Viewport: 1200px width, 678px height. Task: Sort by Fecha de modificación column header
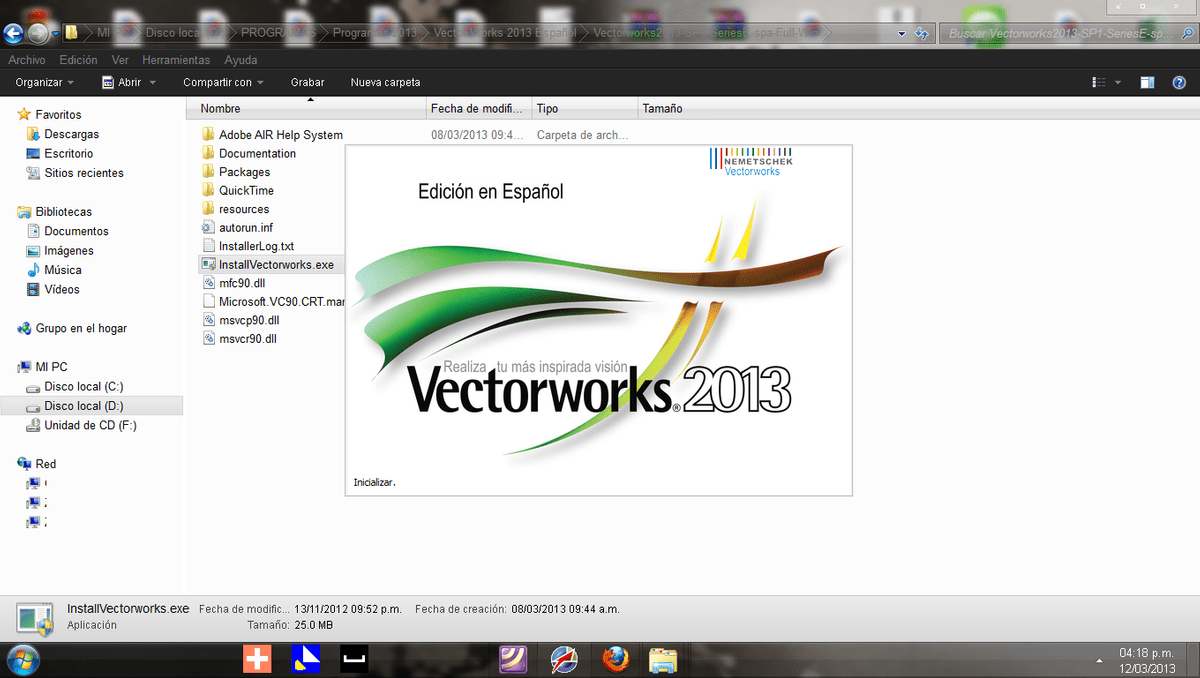click(x=479, y=108)
